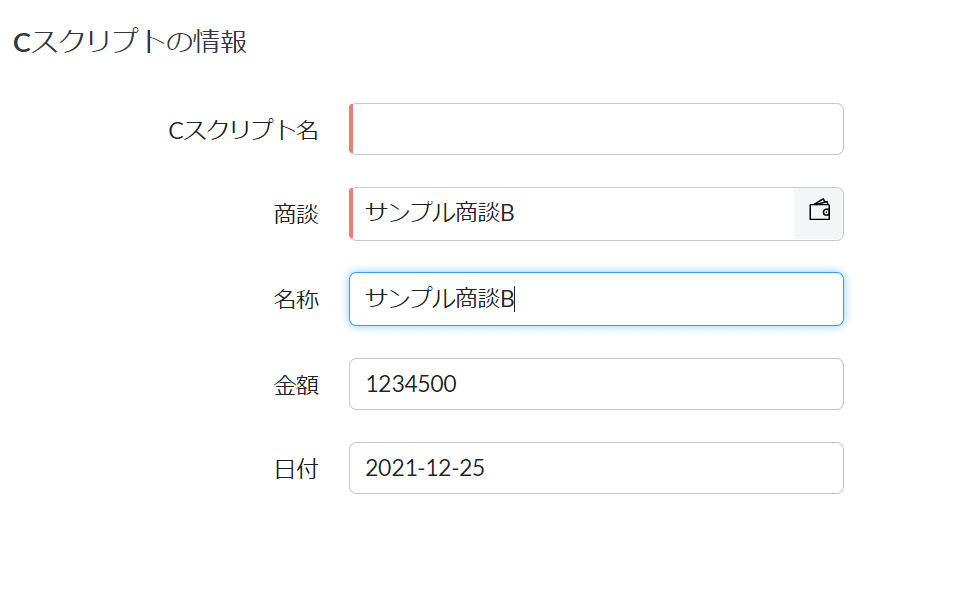
Task: Click the 1234500 value text
Action: tap(411, 384)
